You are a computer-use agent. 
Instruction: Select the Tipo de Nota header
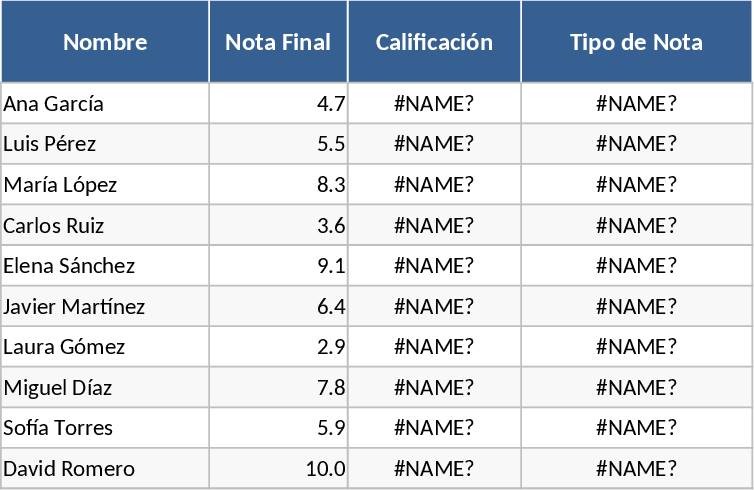click(636, 42)
